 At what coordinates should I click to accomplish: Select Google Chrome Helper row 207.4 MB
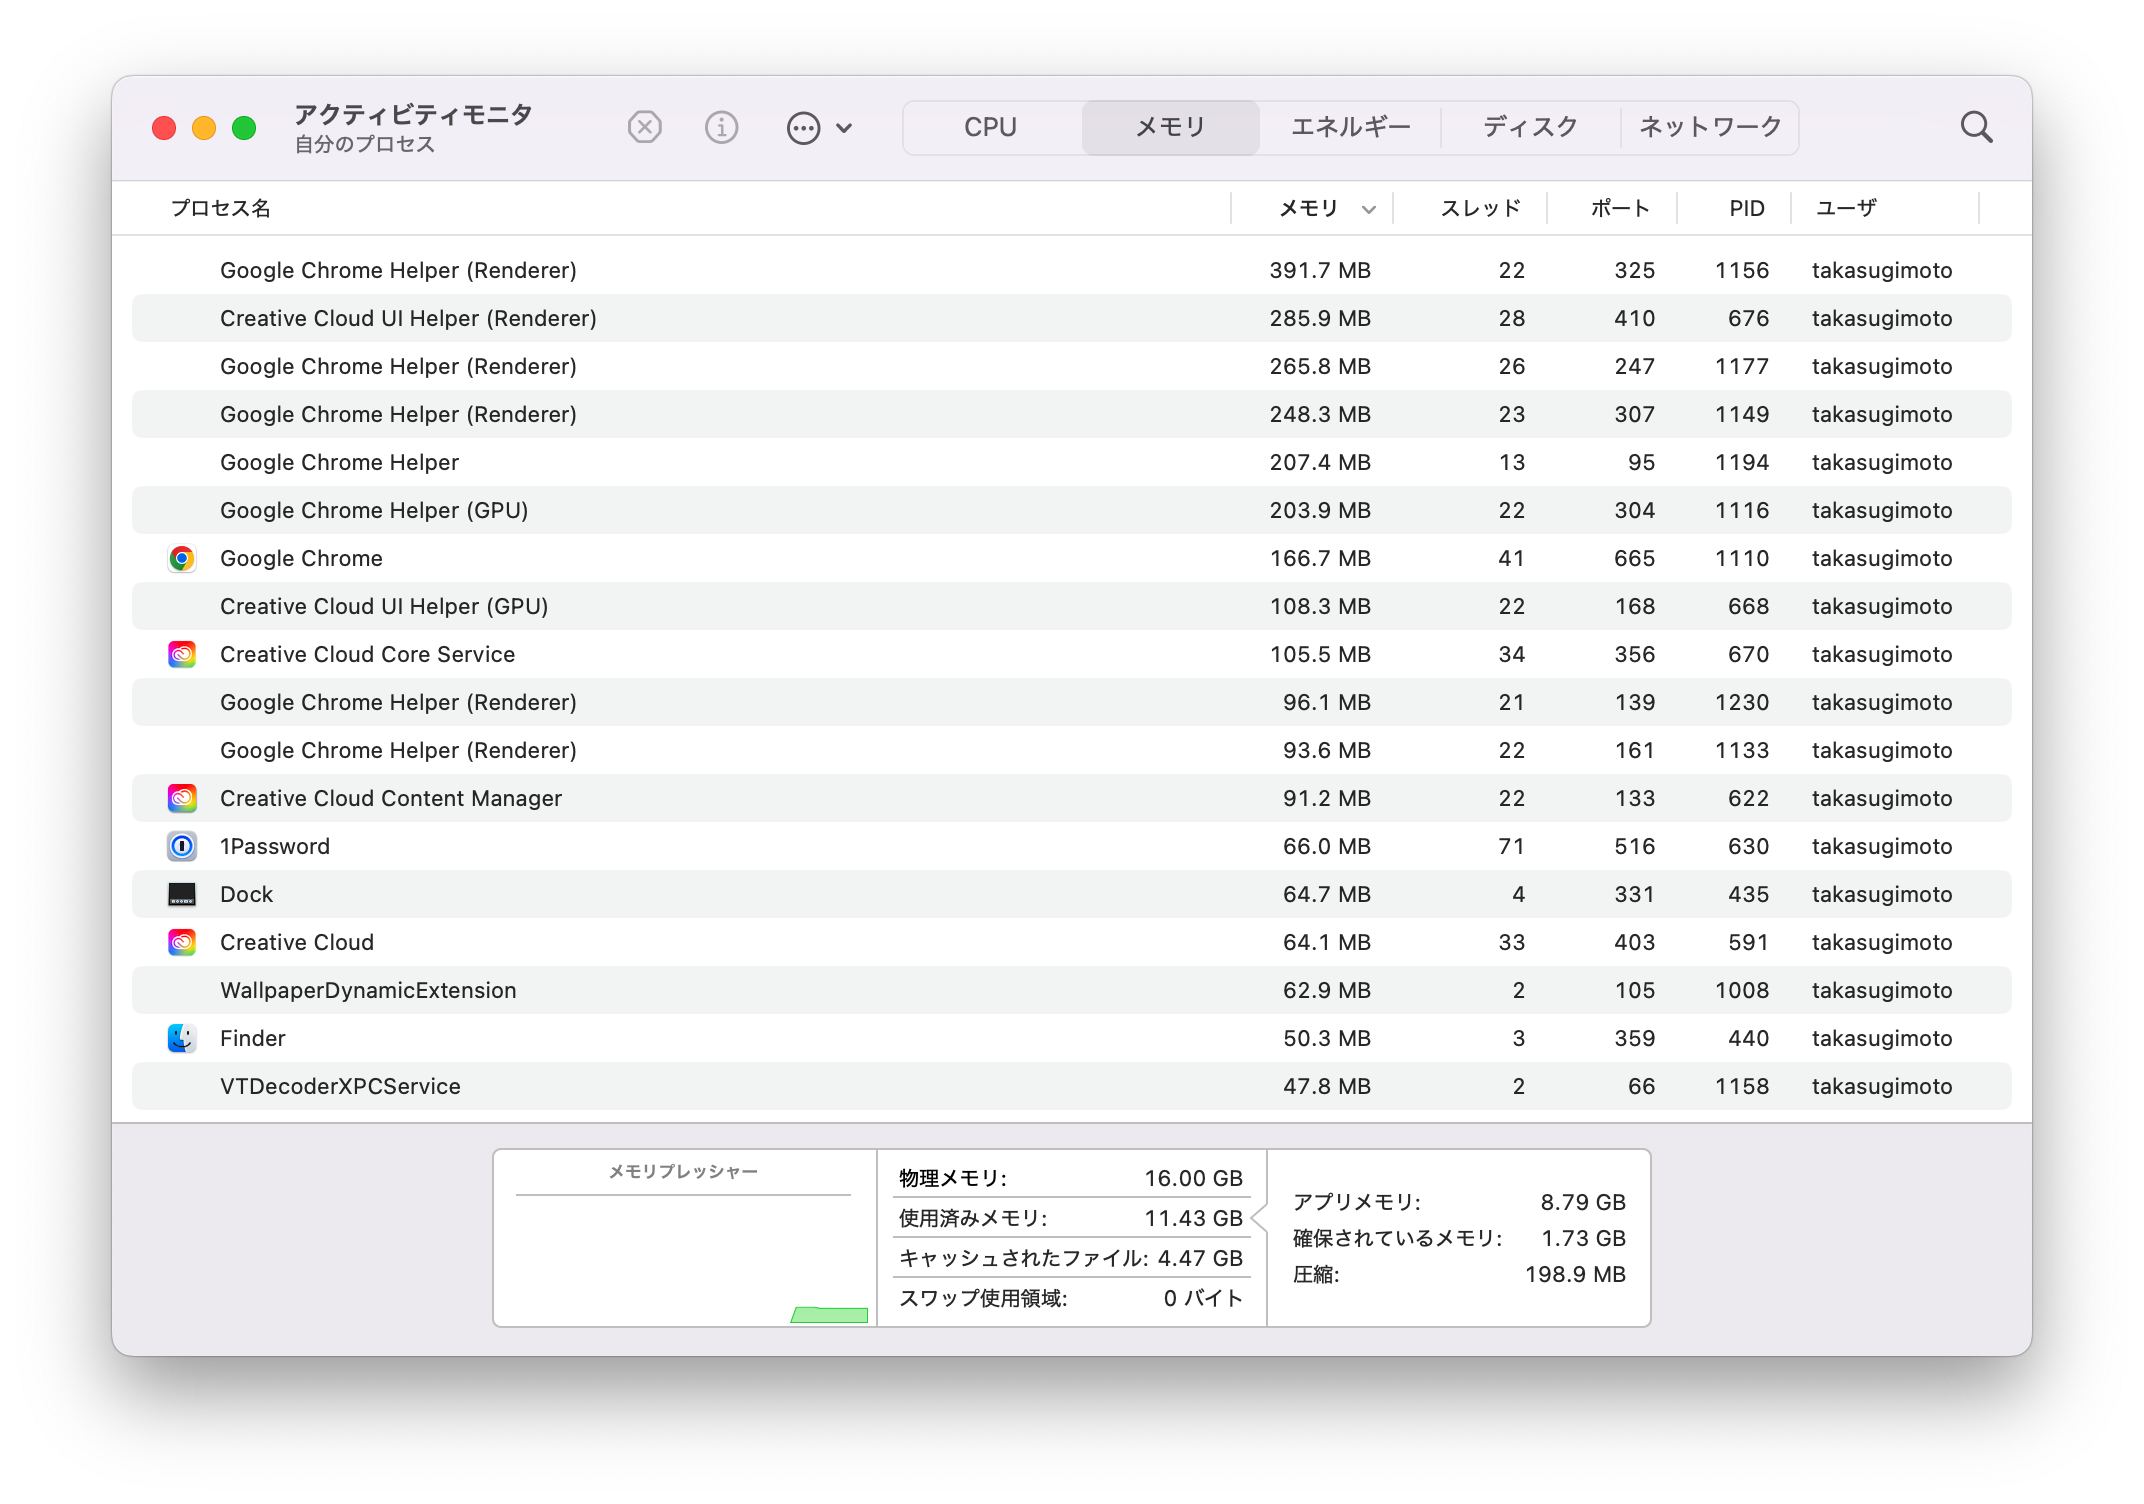(x=1072, y=462)
